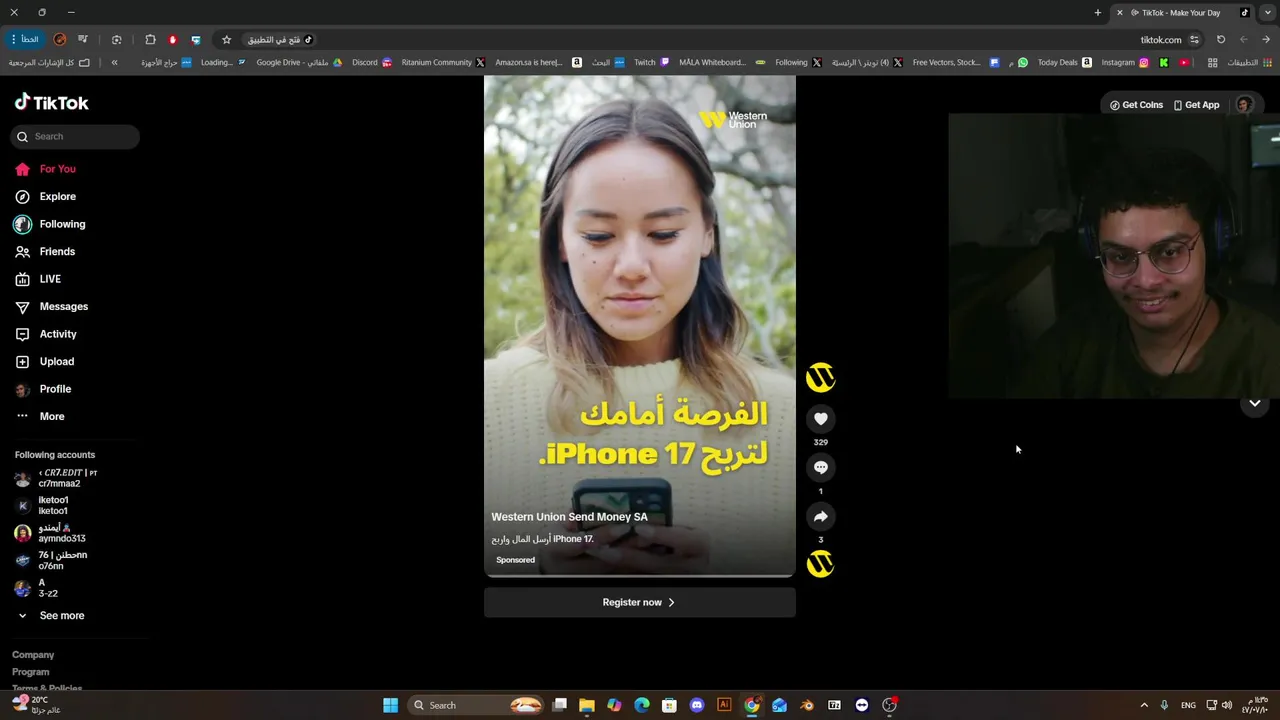The width and height of the screenshot is (1280, 720).
Task: Share the sponsored video
Action: coord(821,516)
